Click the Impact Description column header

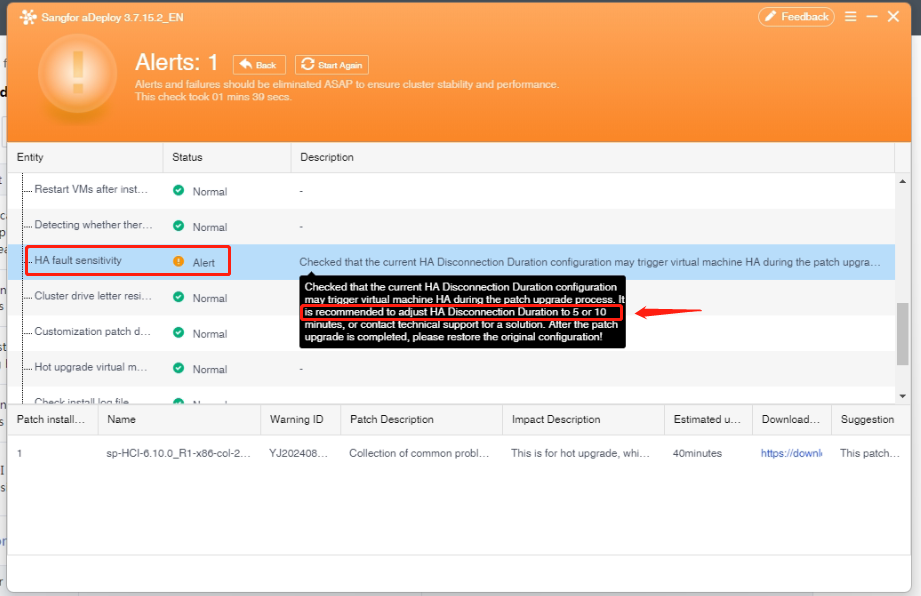(x=583, y=419)
